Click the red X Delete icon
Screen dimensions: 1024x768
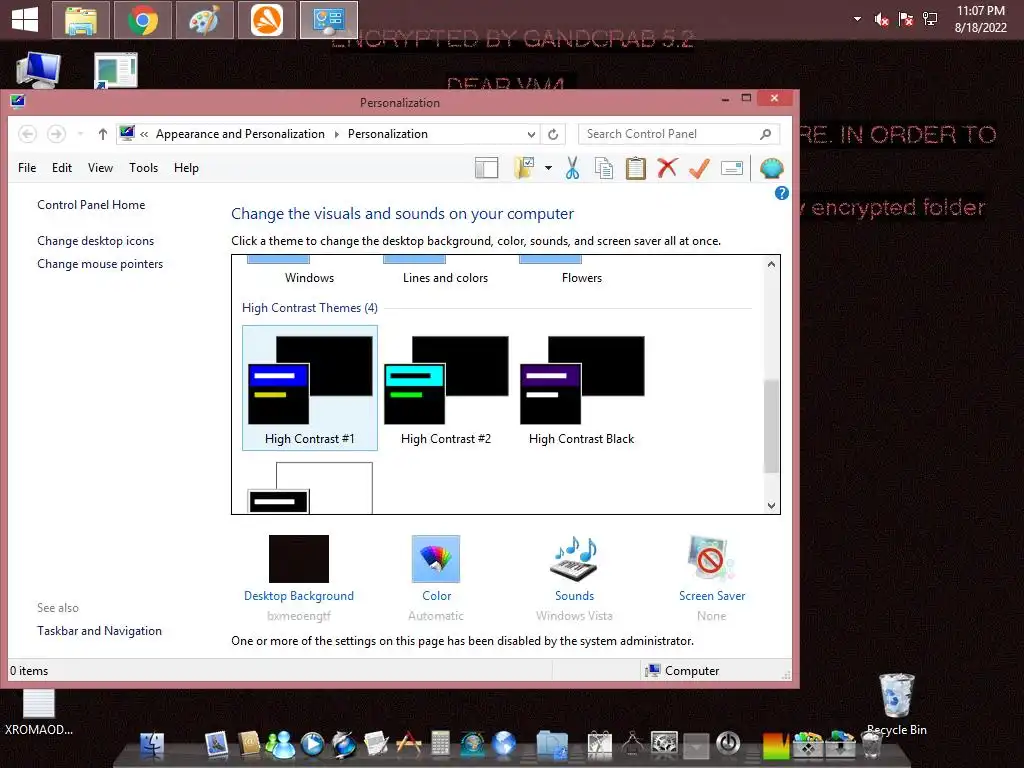pos(667,168)
